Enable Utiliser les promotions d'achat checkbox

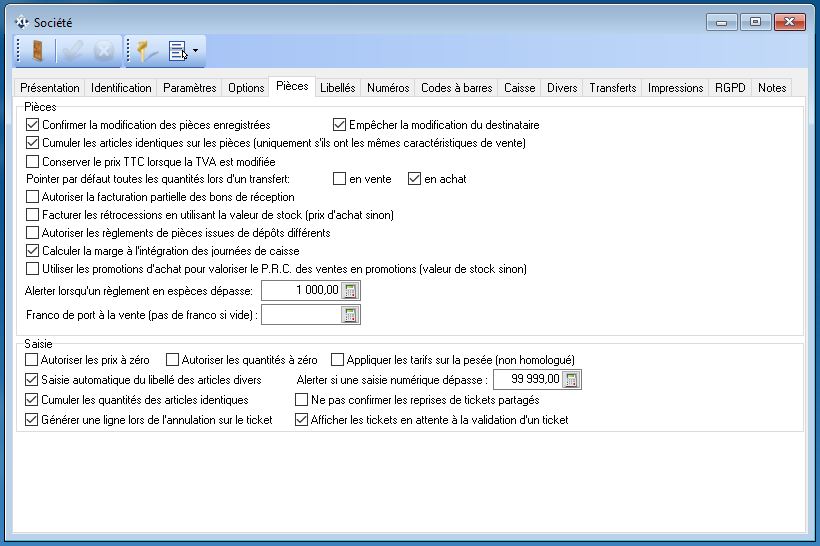[32, 269]
